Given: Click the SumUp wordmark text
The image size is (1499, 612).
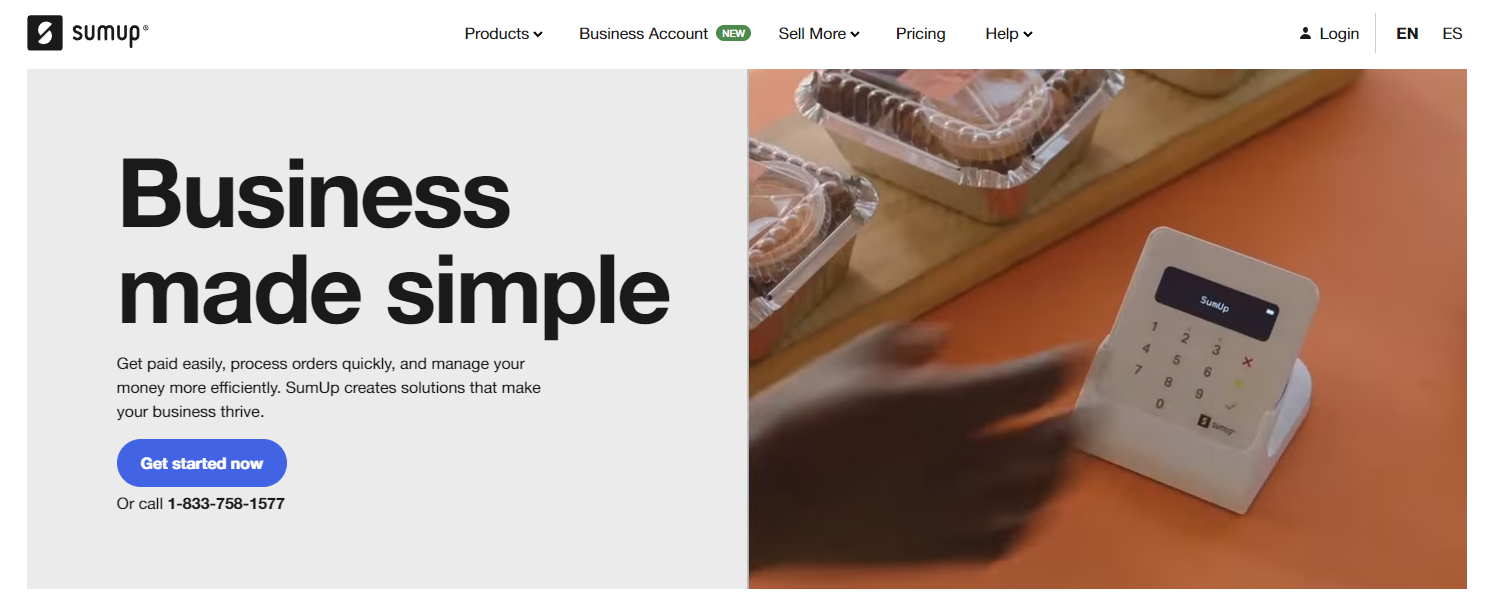Looking at the screenshot, I should pos(110,34).
